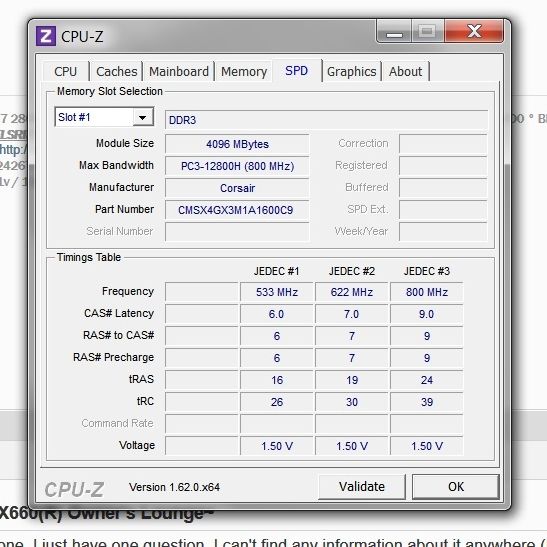Click the empty Correction field

pyautogui.click(x=443, y=144)
